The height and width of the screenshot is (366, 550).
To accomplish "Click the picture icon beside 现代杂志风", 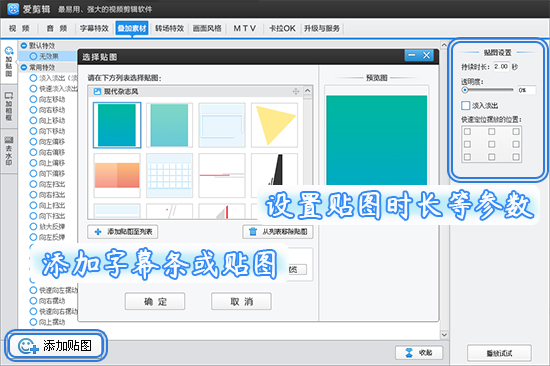I will [x=97, y=92].
